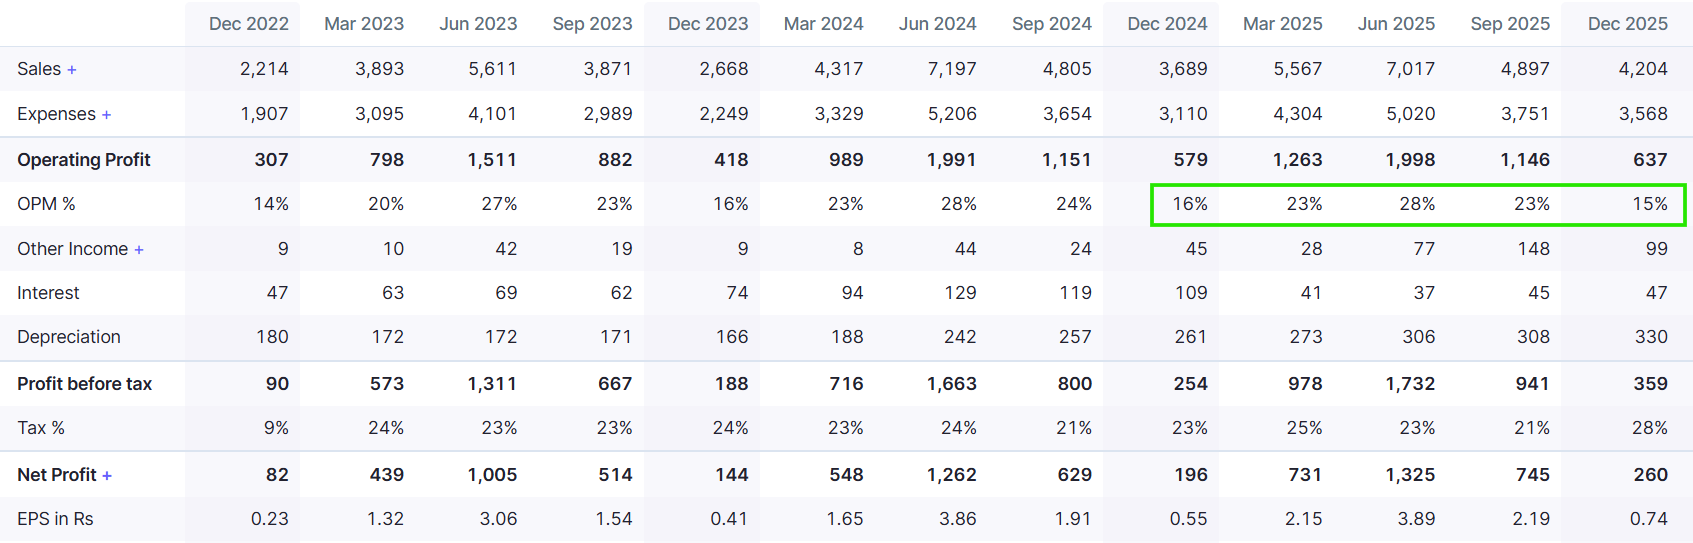Click the Dec 2025 column header

(1627, 24)
